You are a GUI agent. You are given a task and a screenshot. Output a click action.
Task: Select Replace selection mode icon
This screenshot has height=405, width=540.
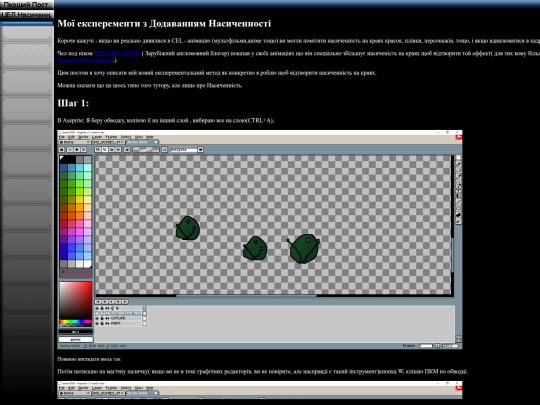click(x=98, y=149)
